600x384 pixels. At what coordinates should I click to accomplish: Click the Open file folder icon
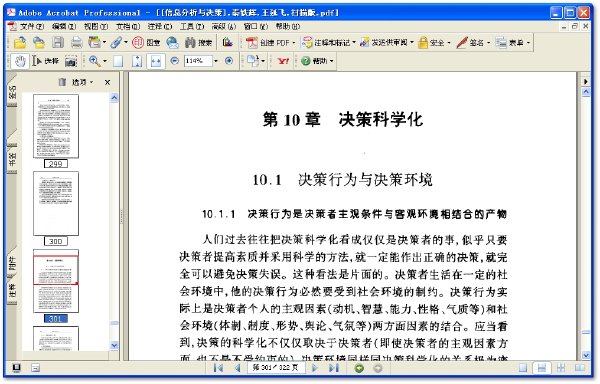point(20,42)
